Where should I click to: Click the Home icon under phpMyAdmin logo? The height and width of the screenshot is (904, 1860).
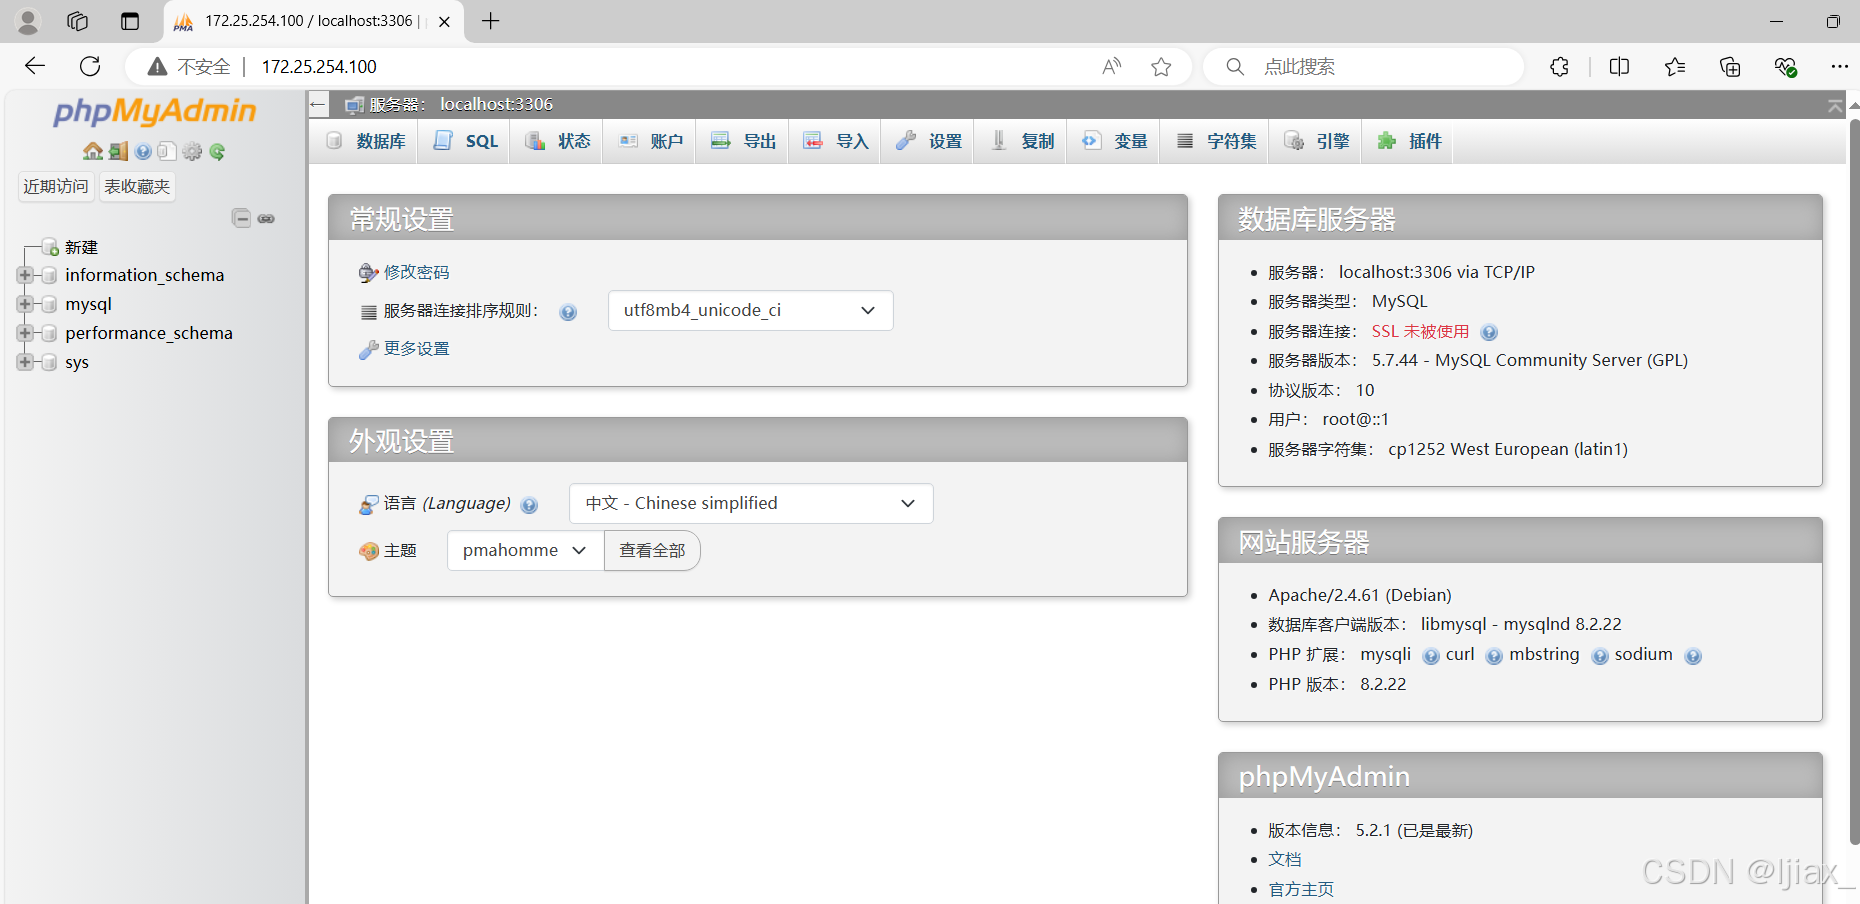coord(93,151)
